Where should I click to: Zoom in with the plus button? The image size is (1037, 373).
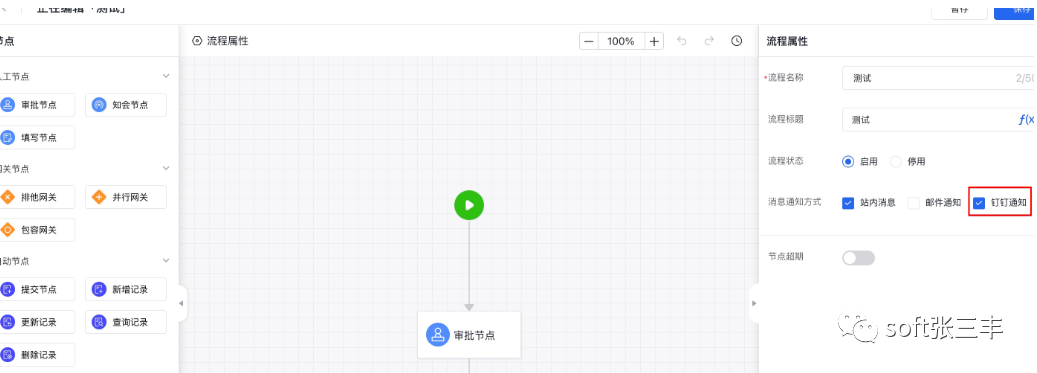[x=653, y=41]
